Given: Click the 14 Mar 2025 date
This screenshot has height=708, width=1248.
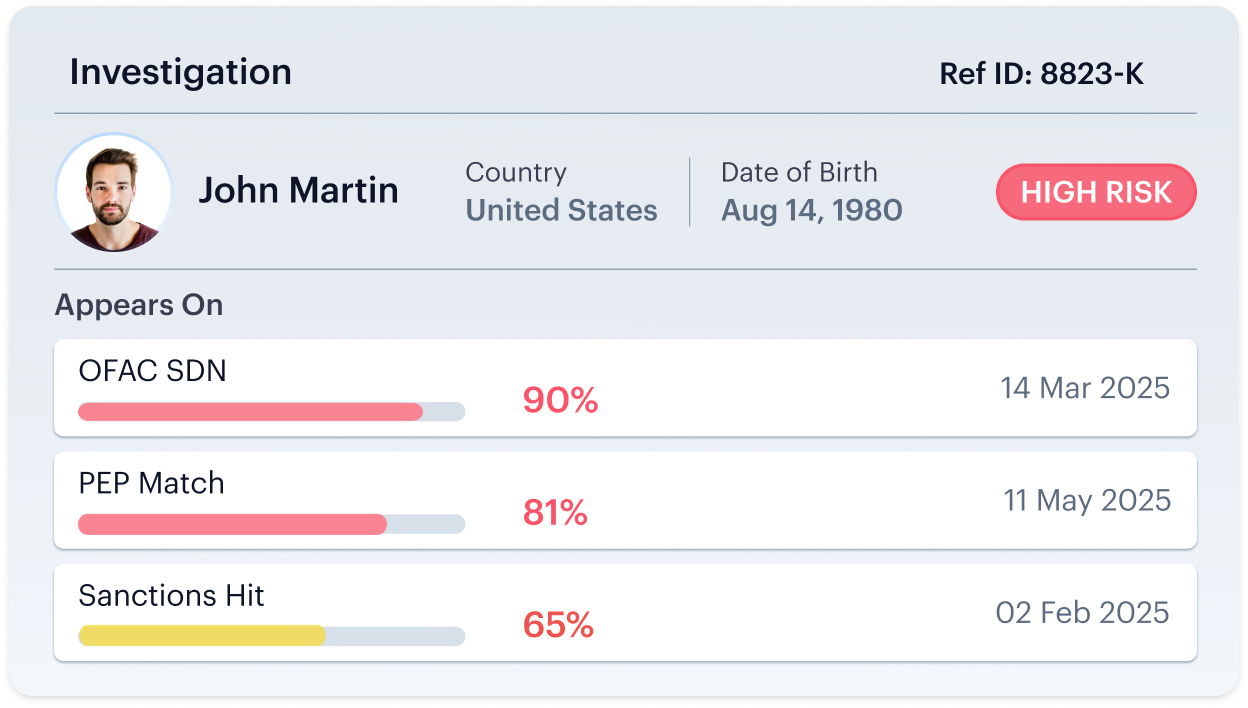Looking at the screenshot, I should pyautogui.click(x=1085, y=388).
